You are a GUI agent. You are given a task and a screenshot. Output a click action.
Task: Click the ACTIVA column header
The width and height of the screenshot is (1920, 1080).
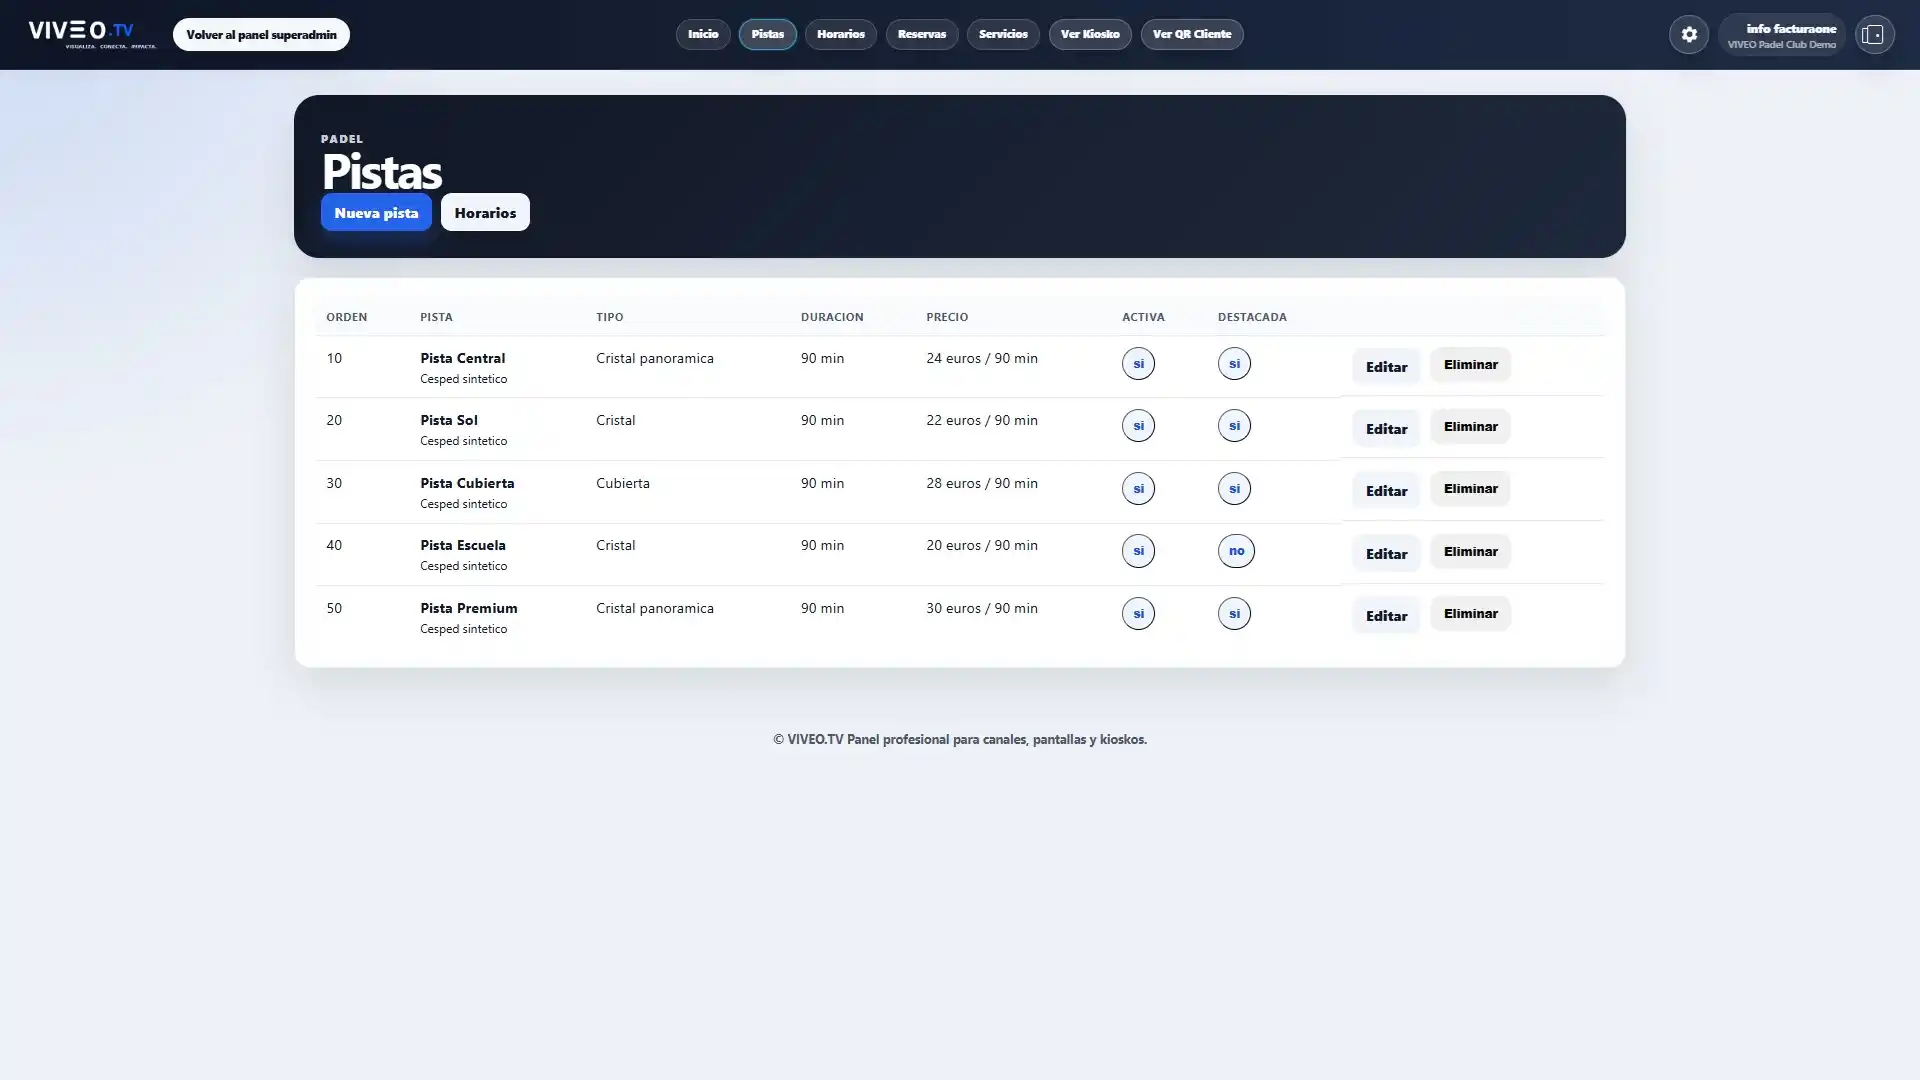pyautogui.click(x=1143, y=317)
